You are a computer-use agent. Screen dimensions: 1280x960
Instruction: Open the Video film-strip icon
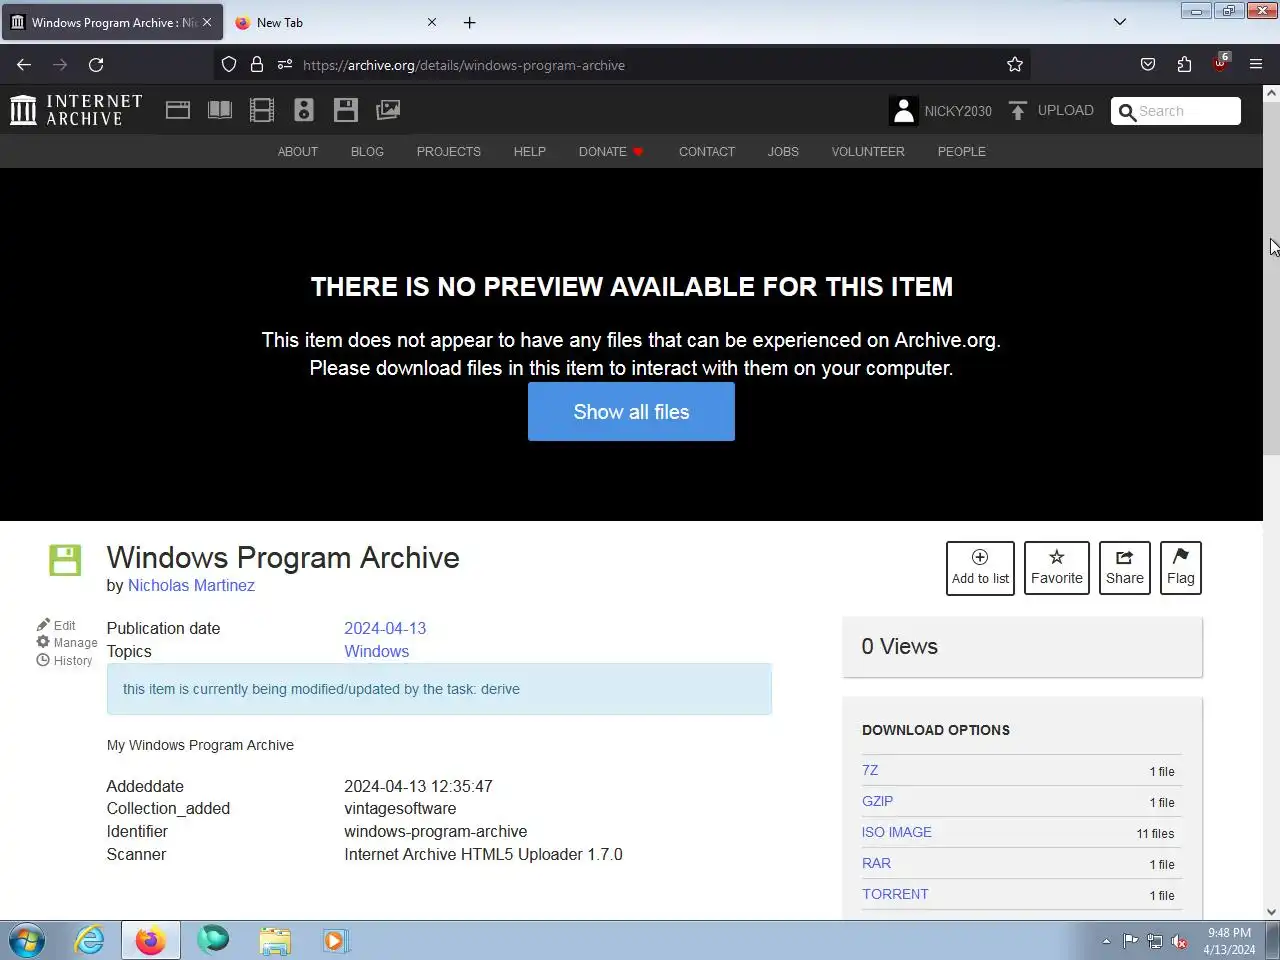pos(262,110)
